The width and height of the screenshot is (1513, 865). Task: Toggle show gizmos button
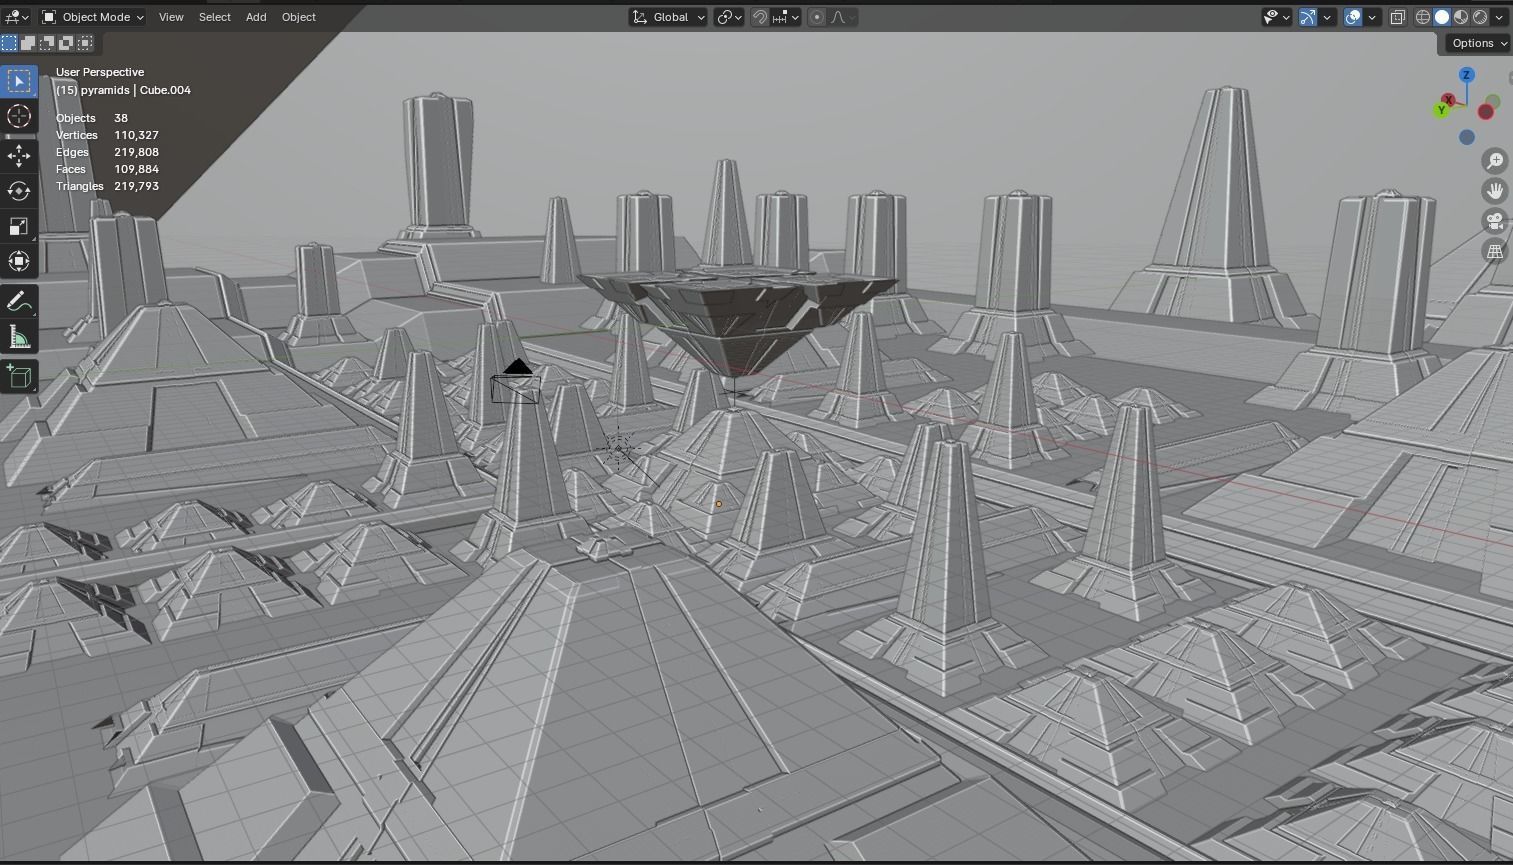click(x=1307, y=17)
